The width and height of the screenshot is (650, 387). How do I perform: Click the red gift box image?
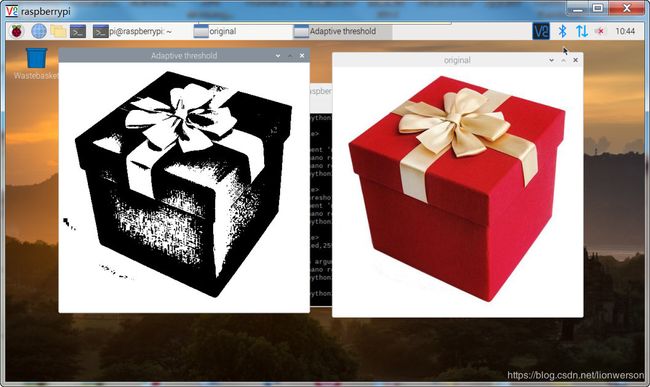coord(458,192)
